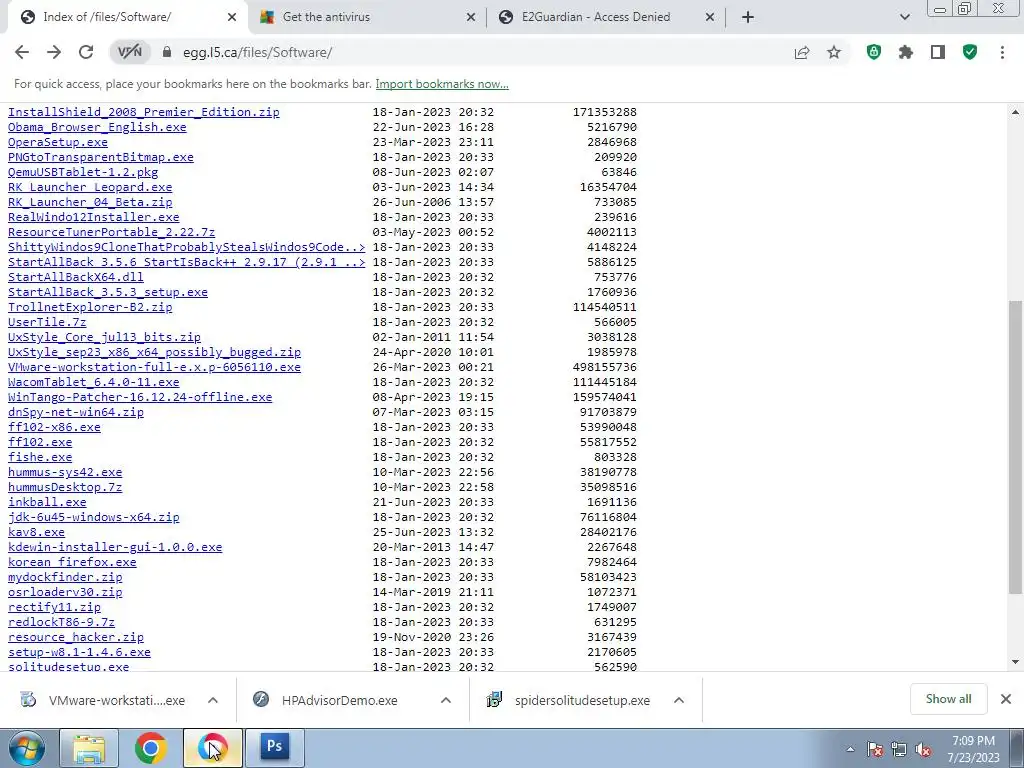Image resolution: width=1024 pixels, height=768 pixels.
Task: Click Import bookmarks now link
Action: [x=442, y=84]
